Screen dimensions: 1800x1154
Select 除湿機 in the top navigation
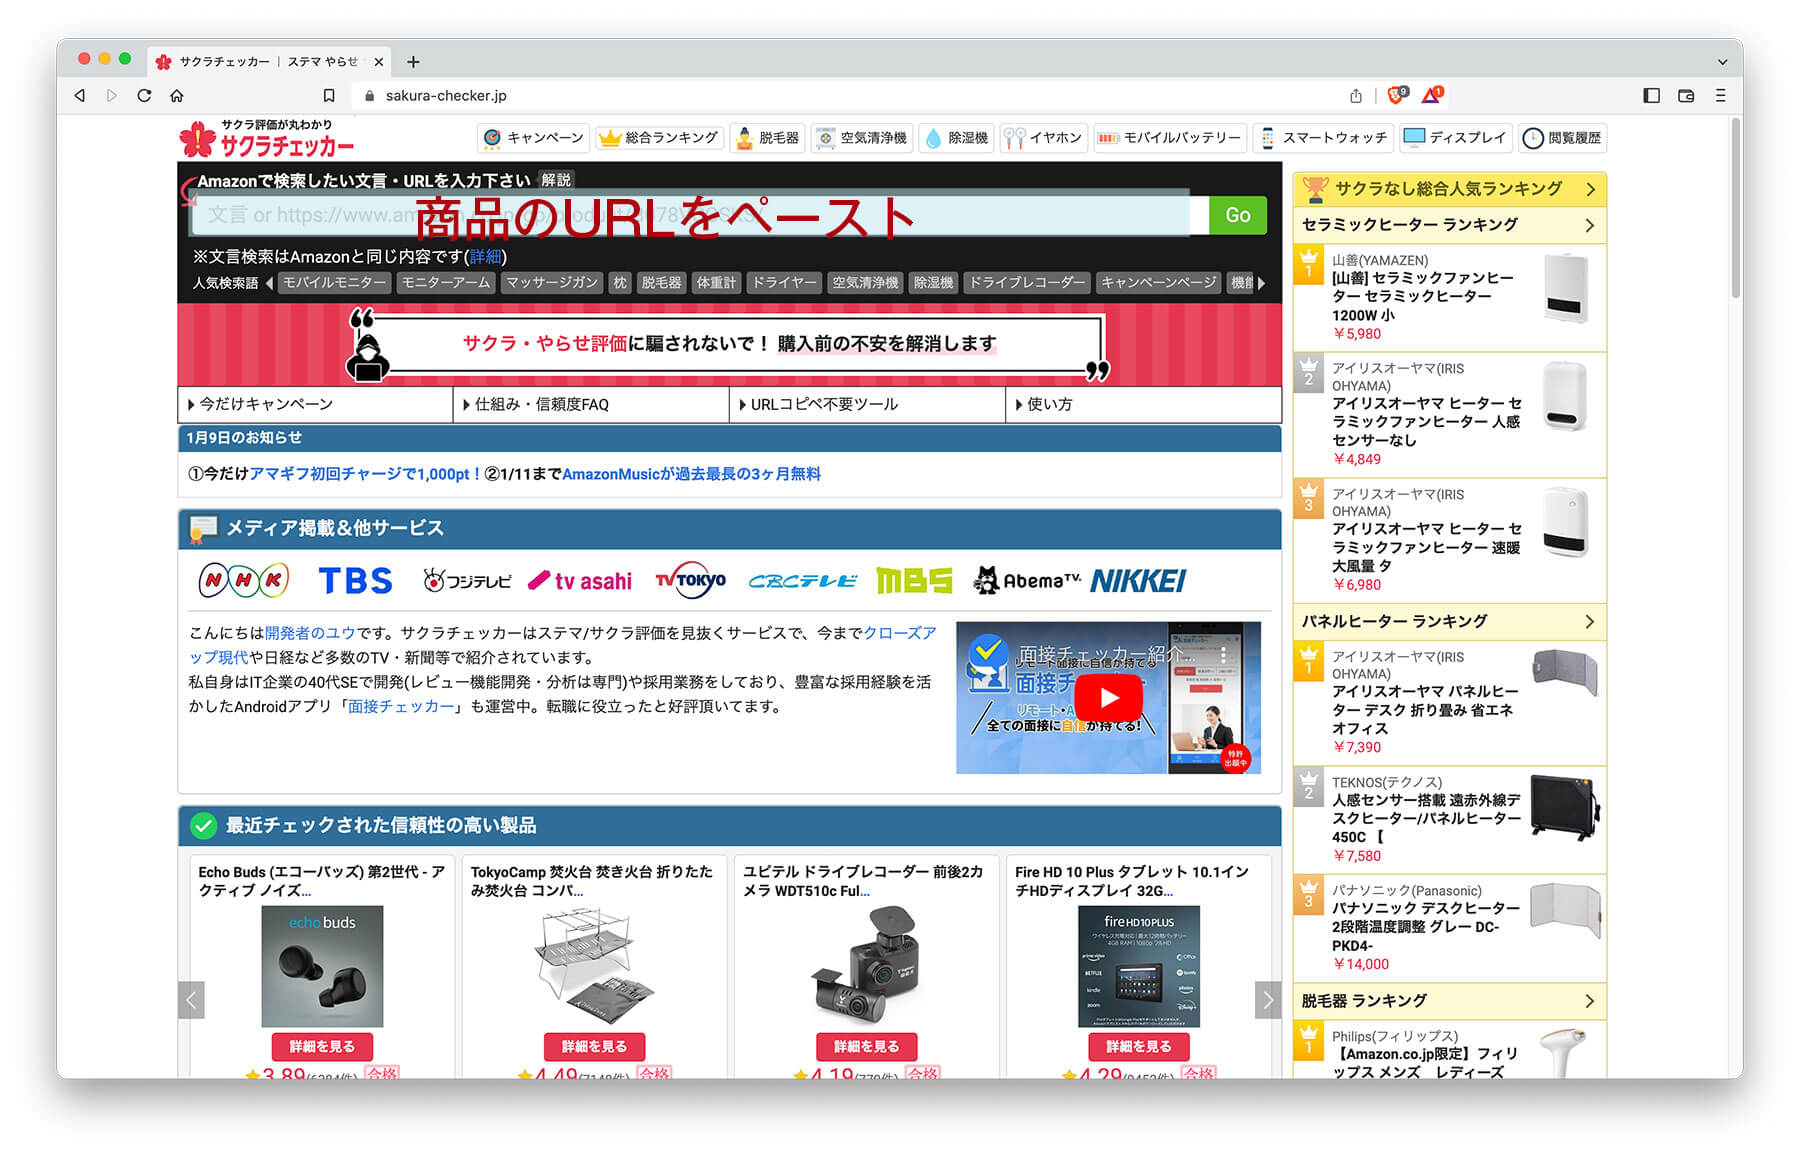pyautogui.click(x=956, y=138)
